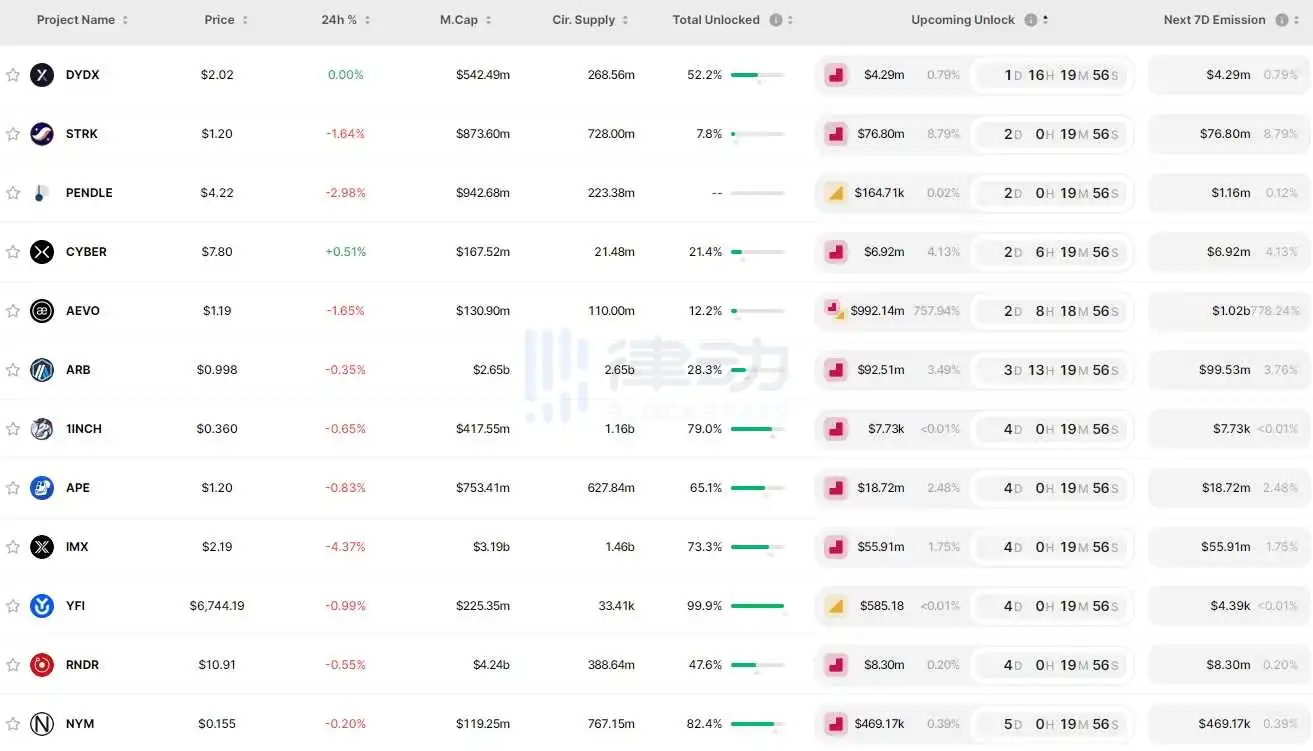Click the NYM token logo
The image size is (1313, 751).
pyautogui.click(x=42, y=724)
